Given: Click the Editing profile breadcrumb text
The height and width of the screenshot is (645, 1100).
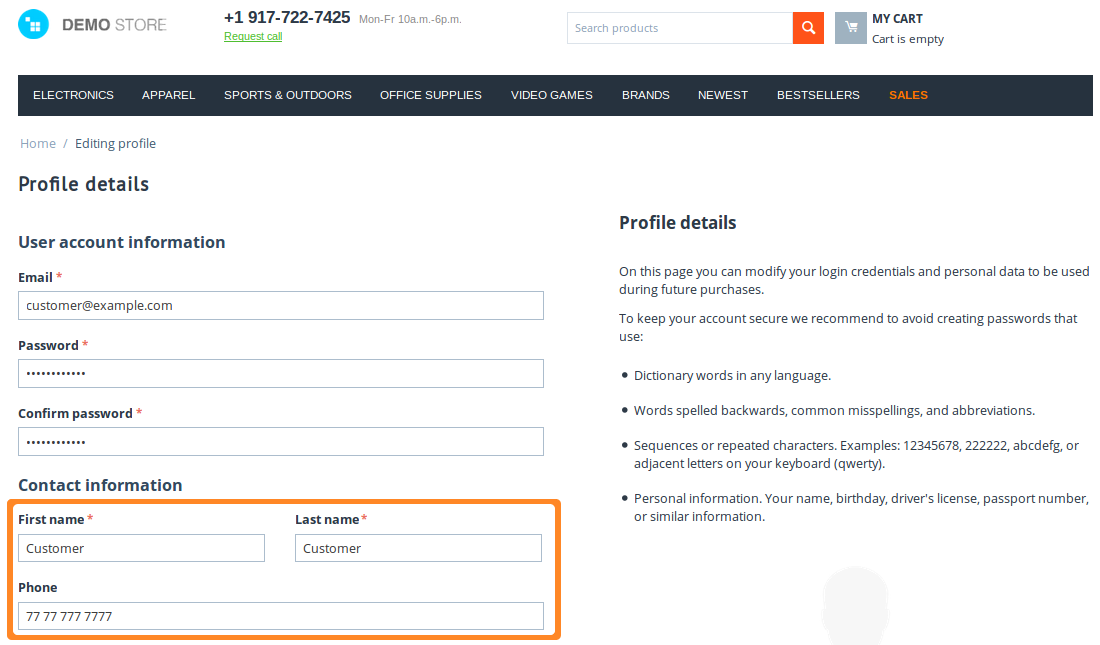Looking at the screenshot, I should (x=115, y=143).
